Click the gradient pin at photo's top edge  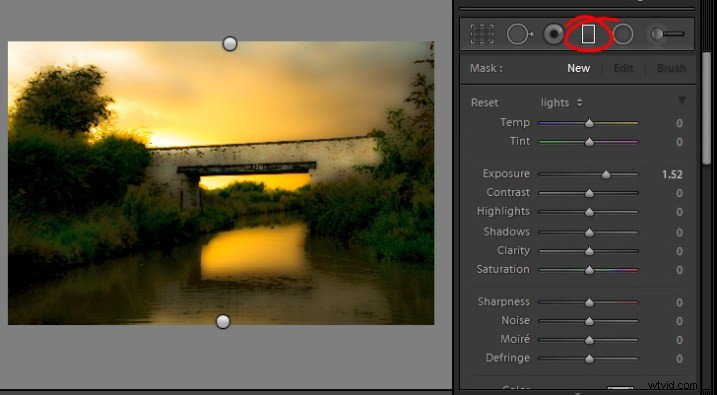coord(230,44)
